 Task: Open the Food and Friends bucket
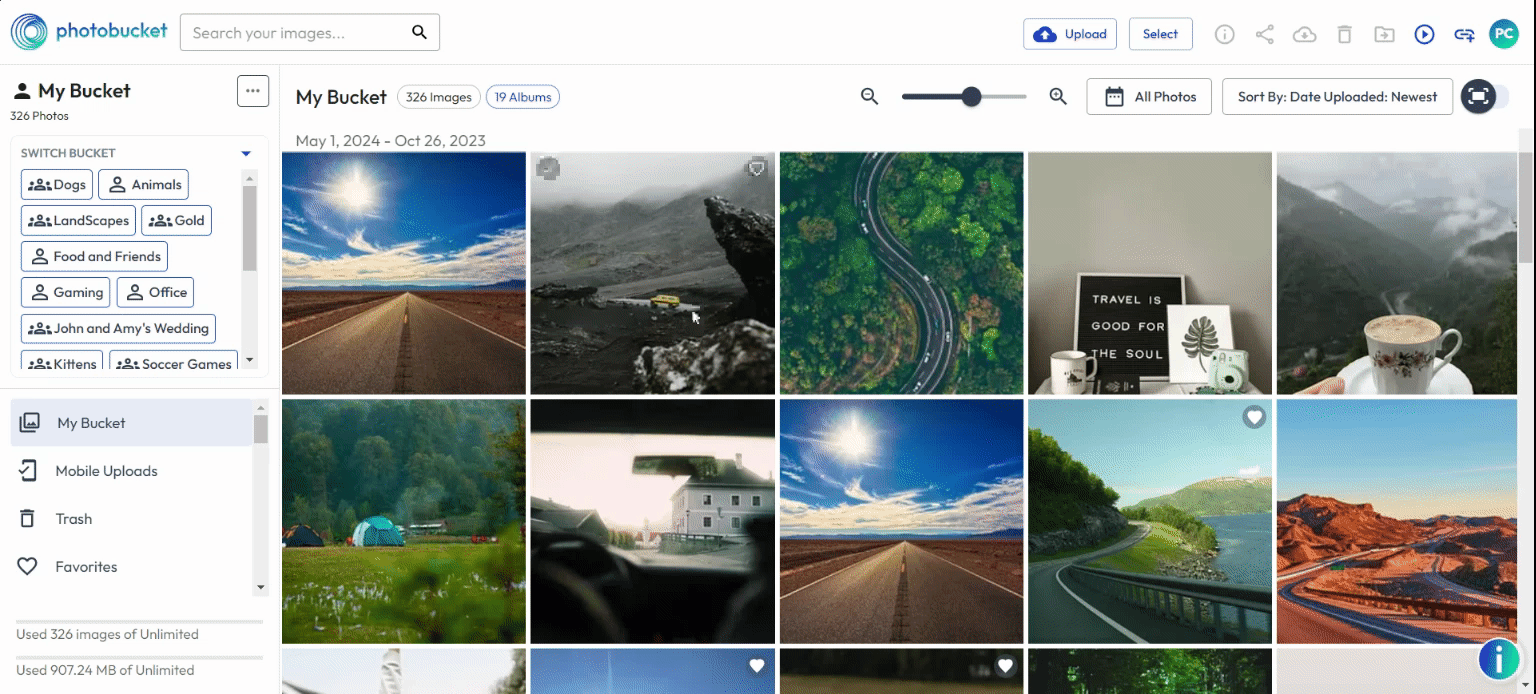(x=94, y=257)
